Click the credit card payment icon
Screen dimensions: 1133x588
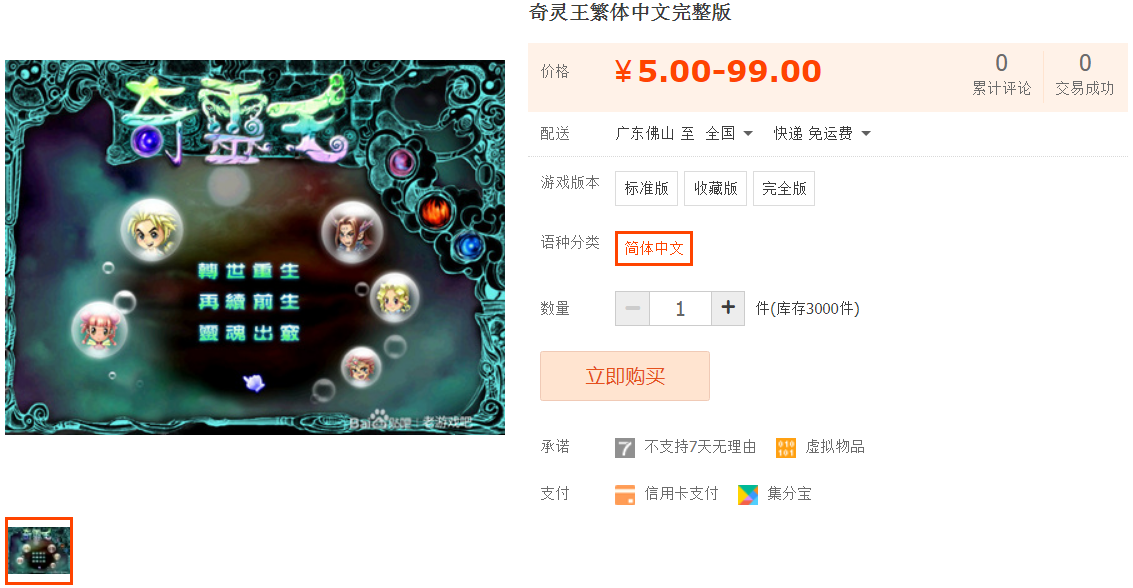(x=625, y=495)
